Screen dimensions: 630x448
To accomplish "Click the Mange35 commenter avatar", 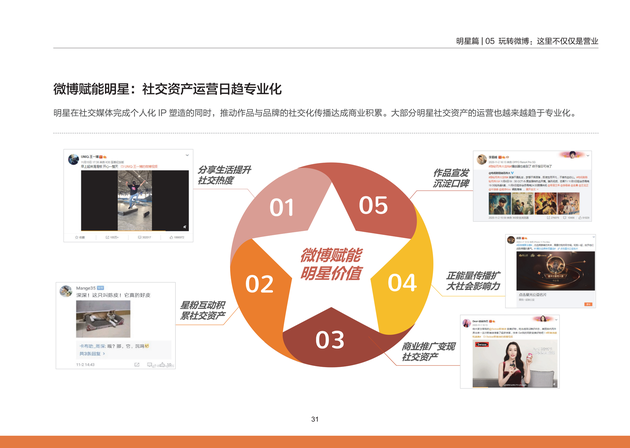I will [65, 291].
